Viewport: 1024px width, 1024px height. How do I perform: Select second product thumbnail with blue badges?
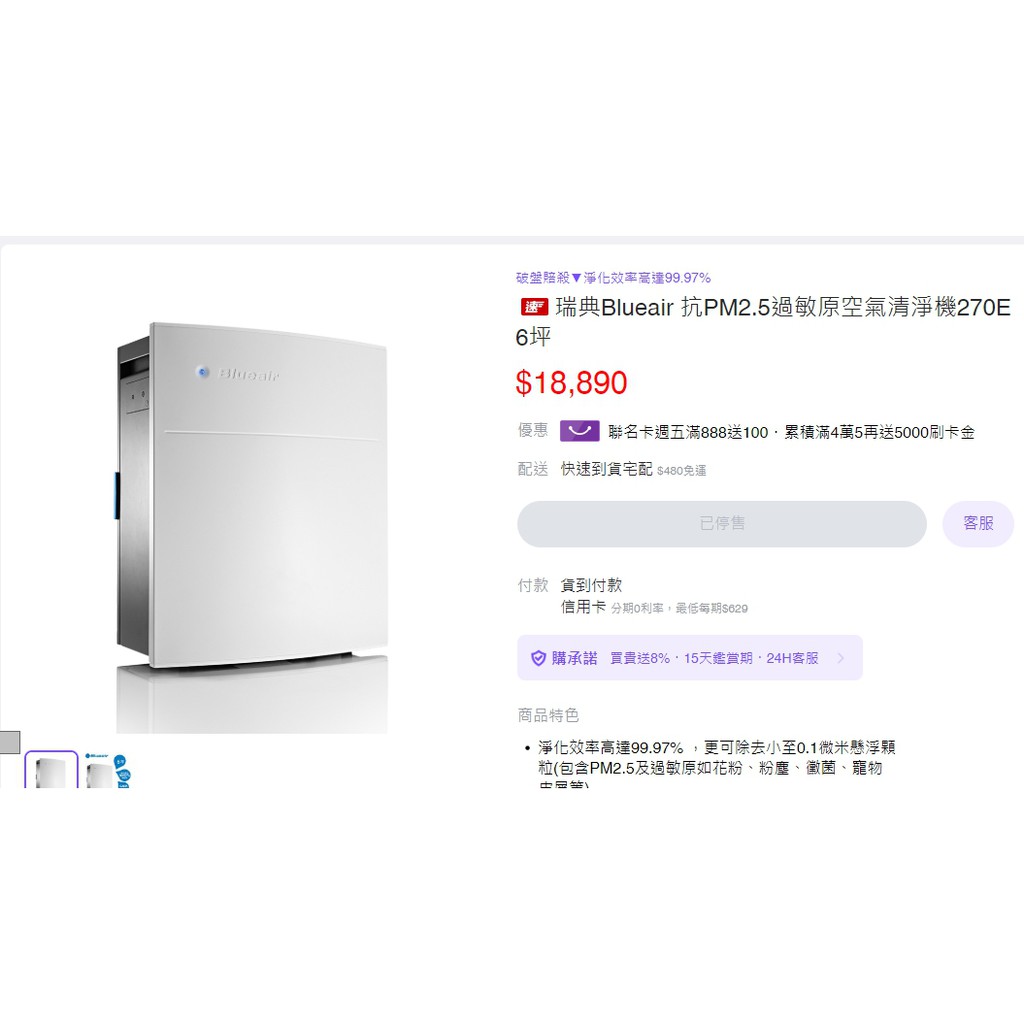108,770
